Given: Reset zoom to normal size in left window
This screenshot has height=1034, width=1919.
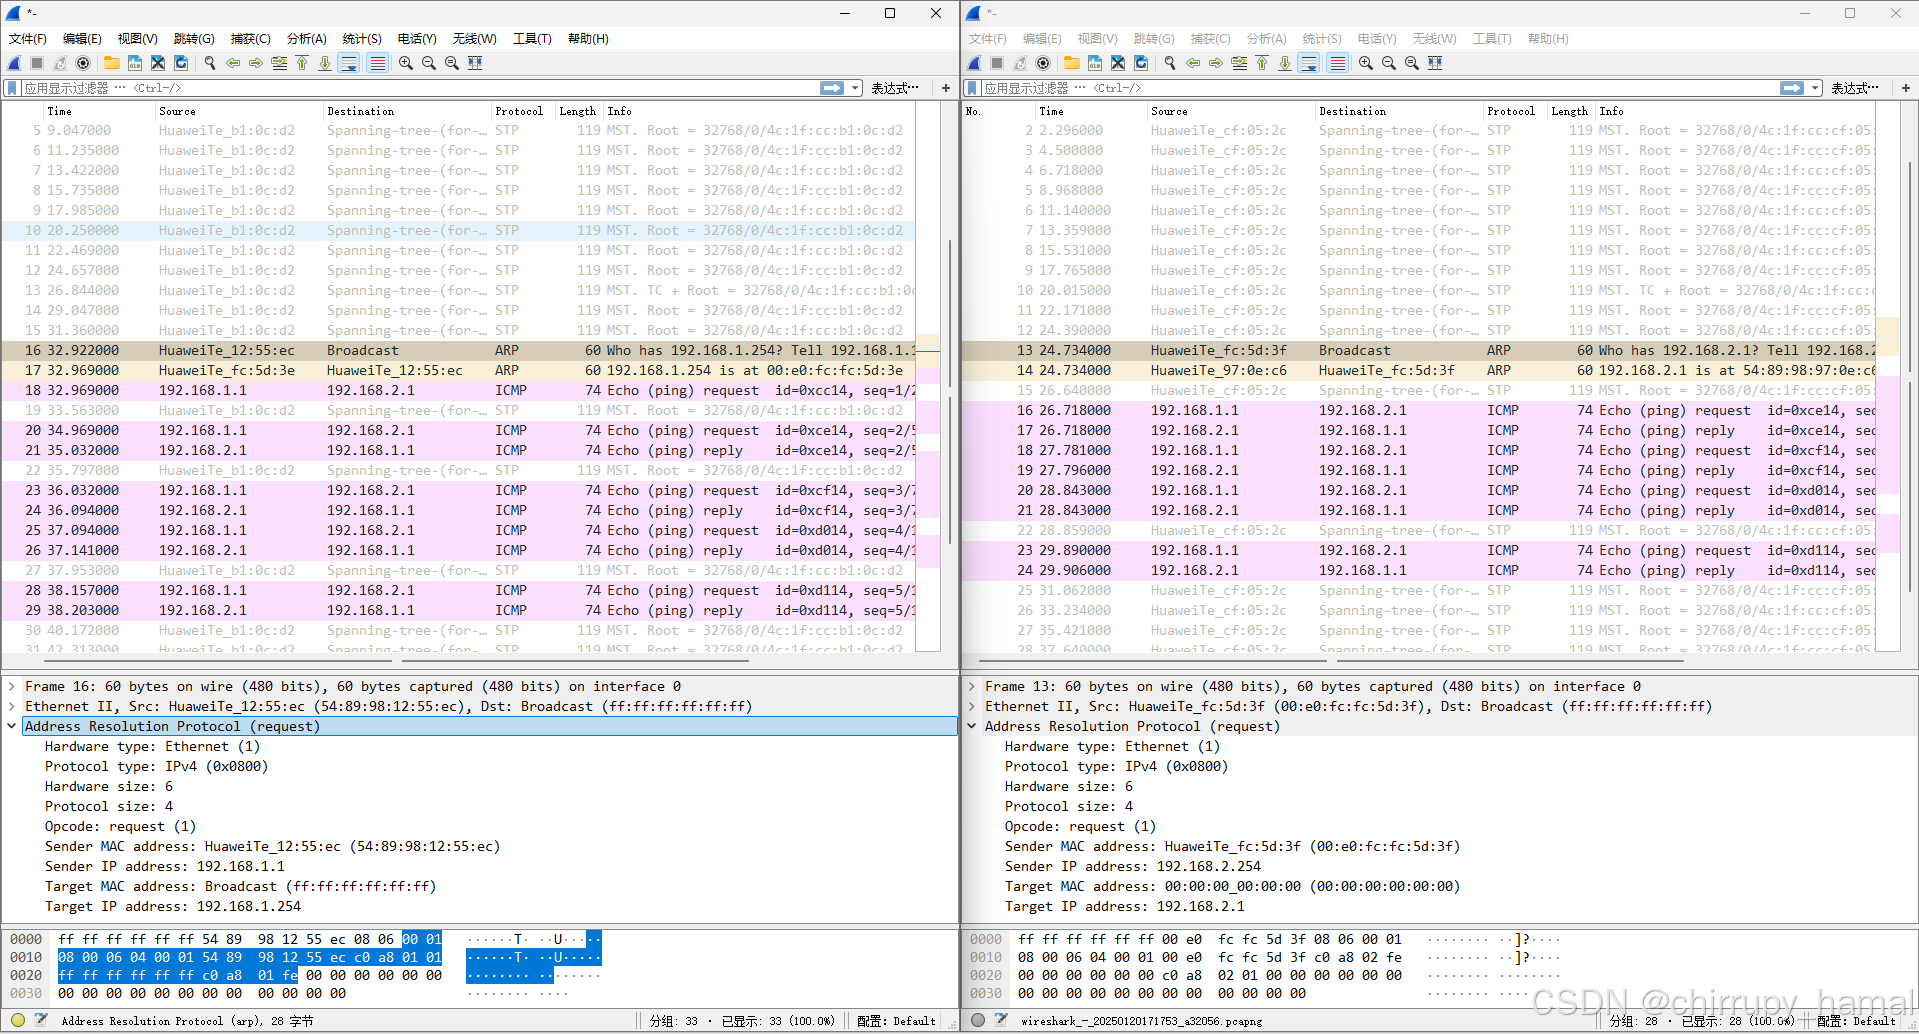Looking at the screenshot, I should coord(452,63).
